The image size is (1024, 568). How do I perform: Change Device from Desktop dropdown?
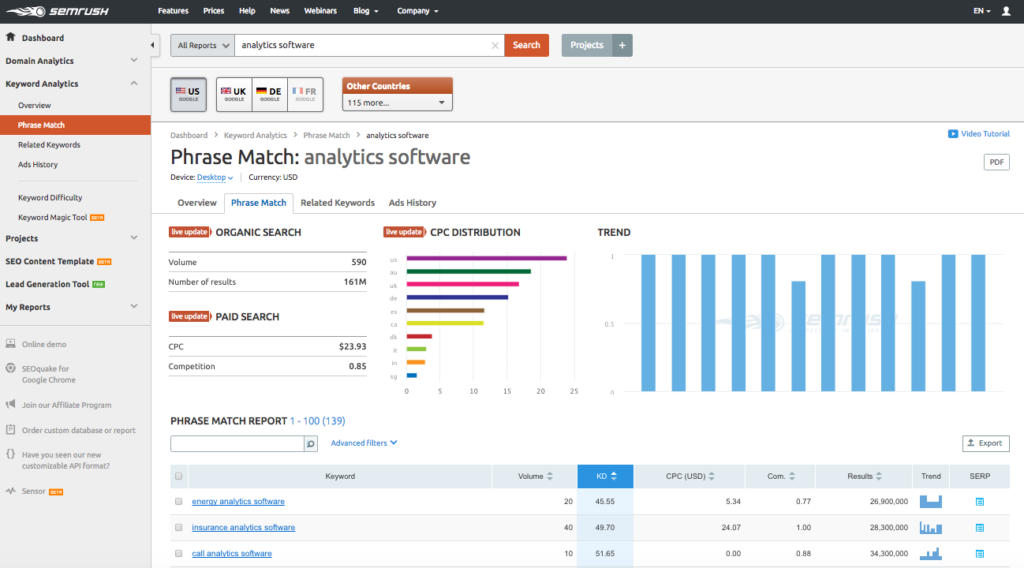click(x=215, y=178)
